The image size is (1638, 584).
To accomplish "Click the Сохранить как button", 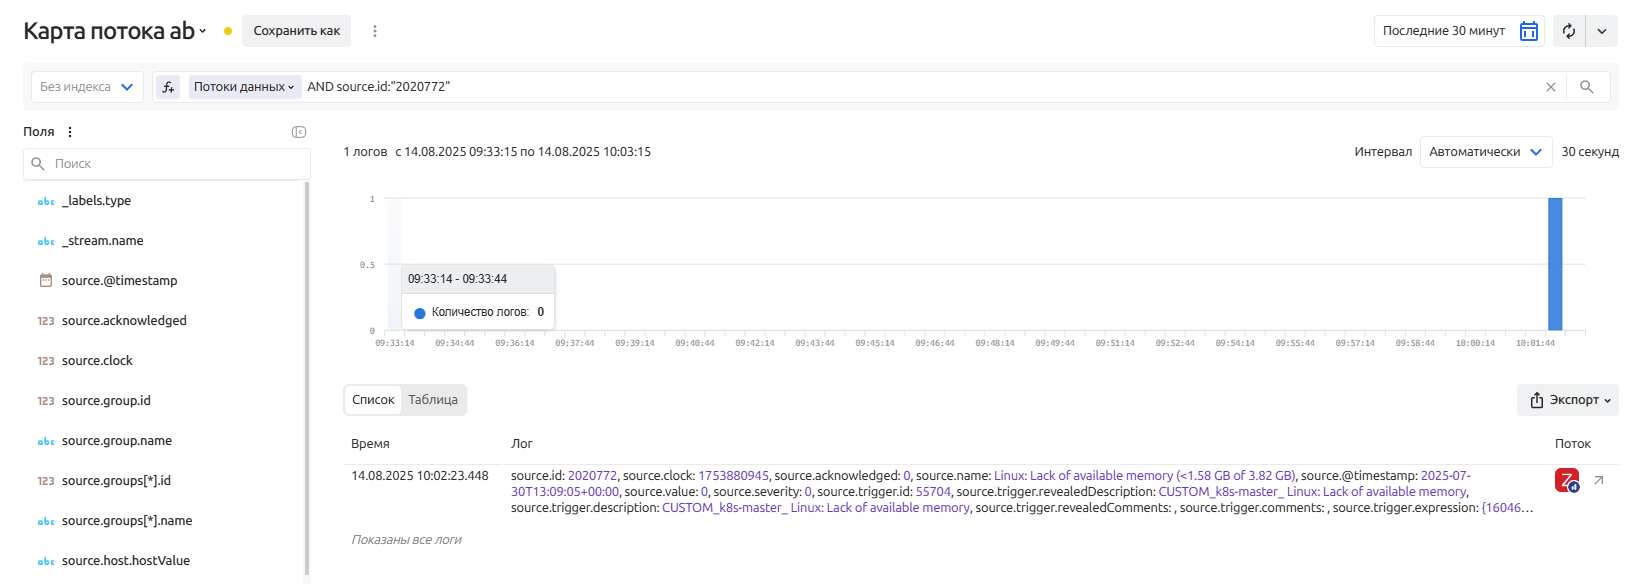I will (x=296, y=31).
